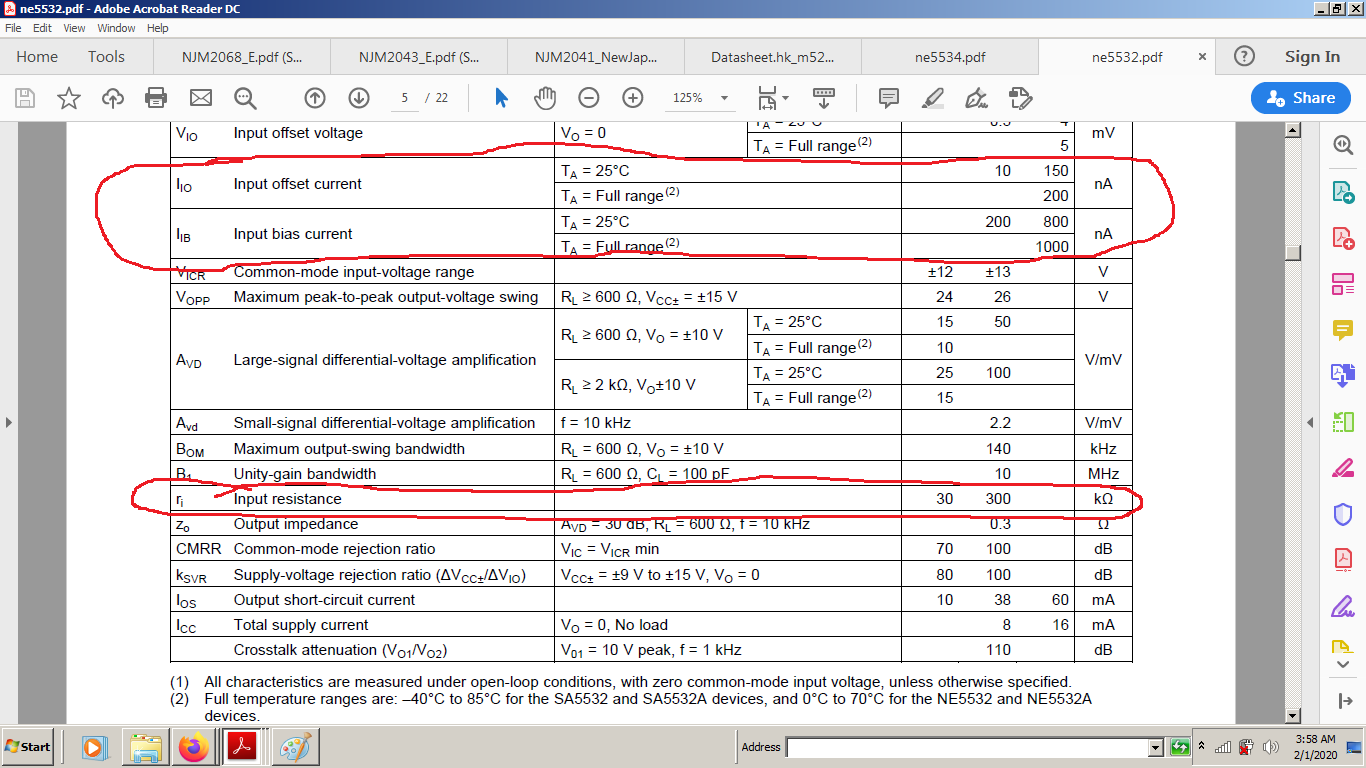The width and height of the screenshot is (1366, 768).
Task: Open pink Redact tool in right pane
Action: (1342, 468)
